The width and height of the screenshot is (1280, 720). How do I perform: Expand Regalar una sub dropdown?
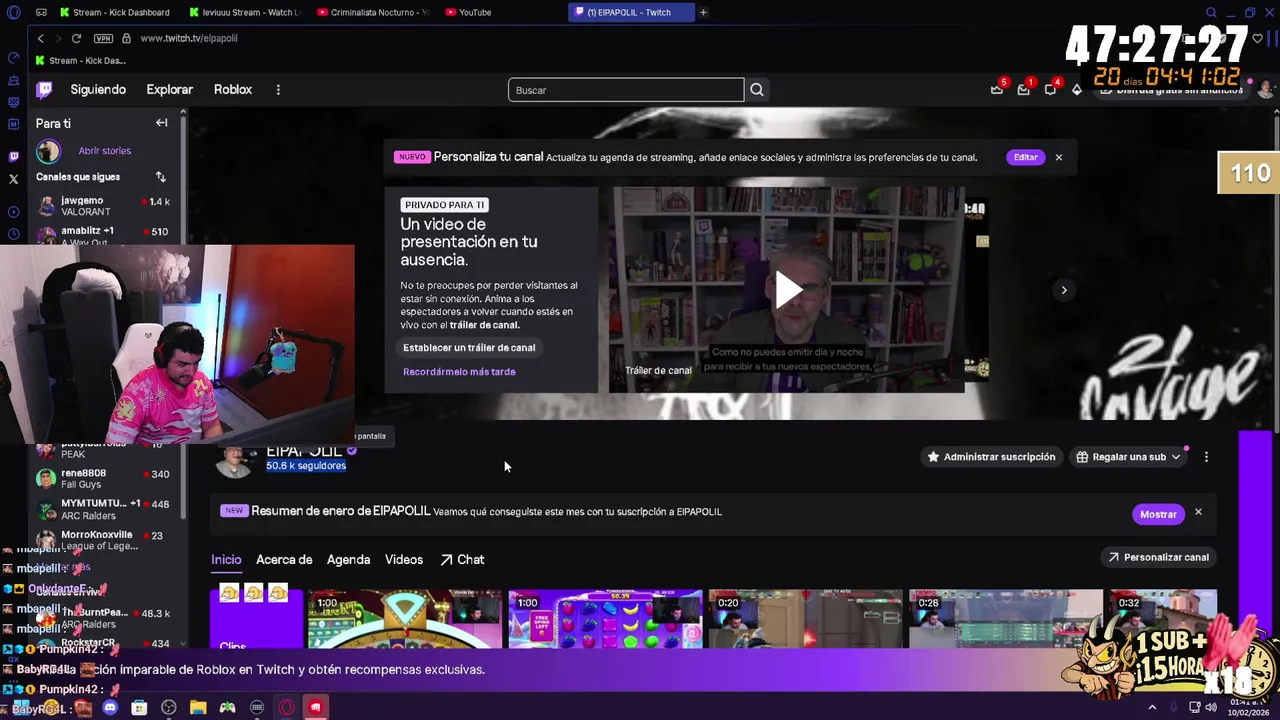[1128, 457]
